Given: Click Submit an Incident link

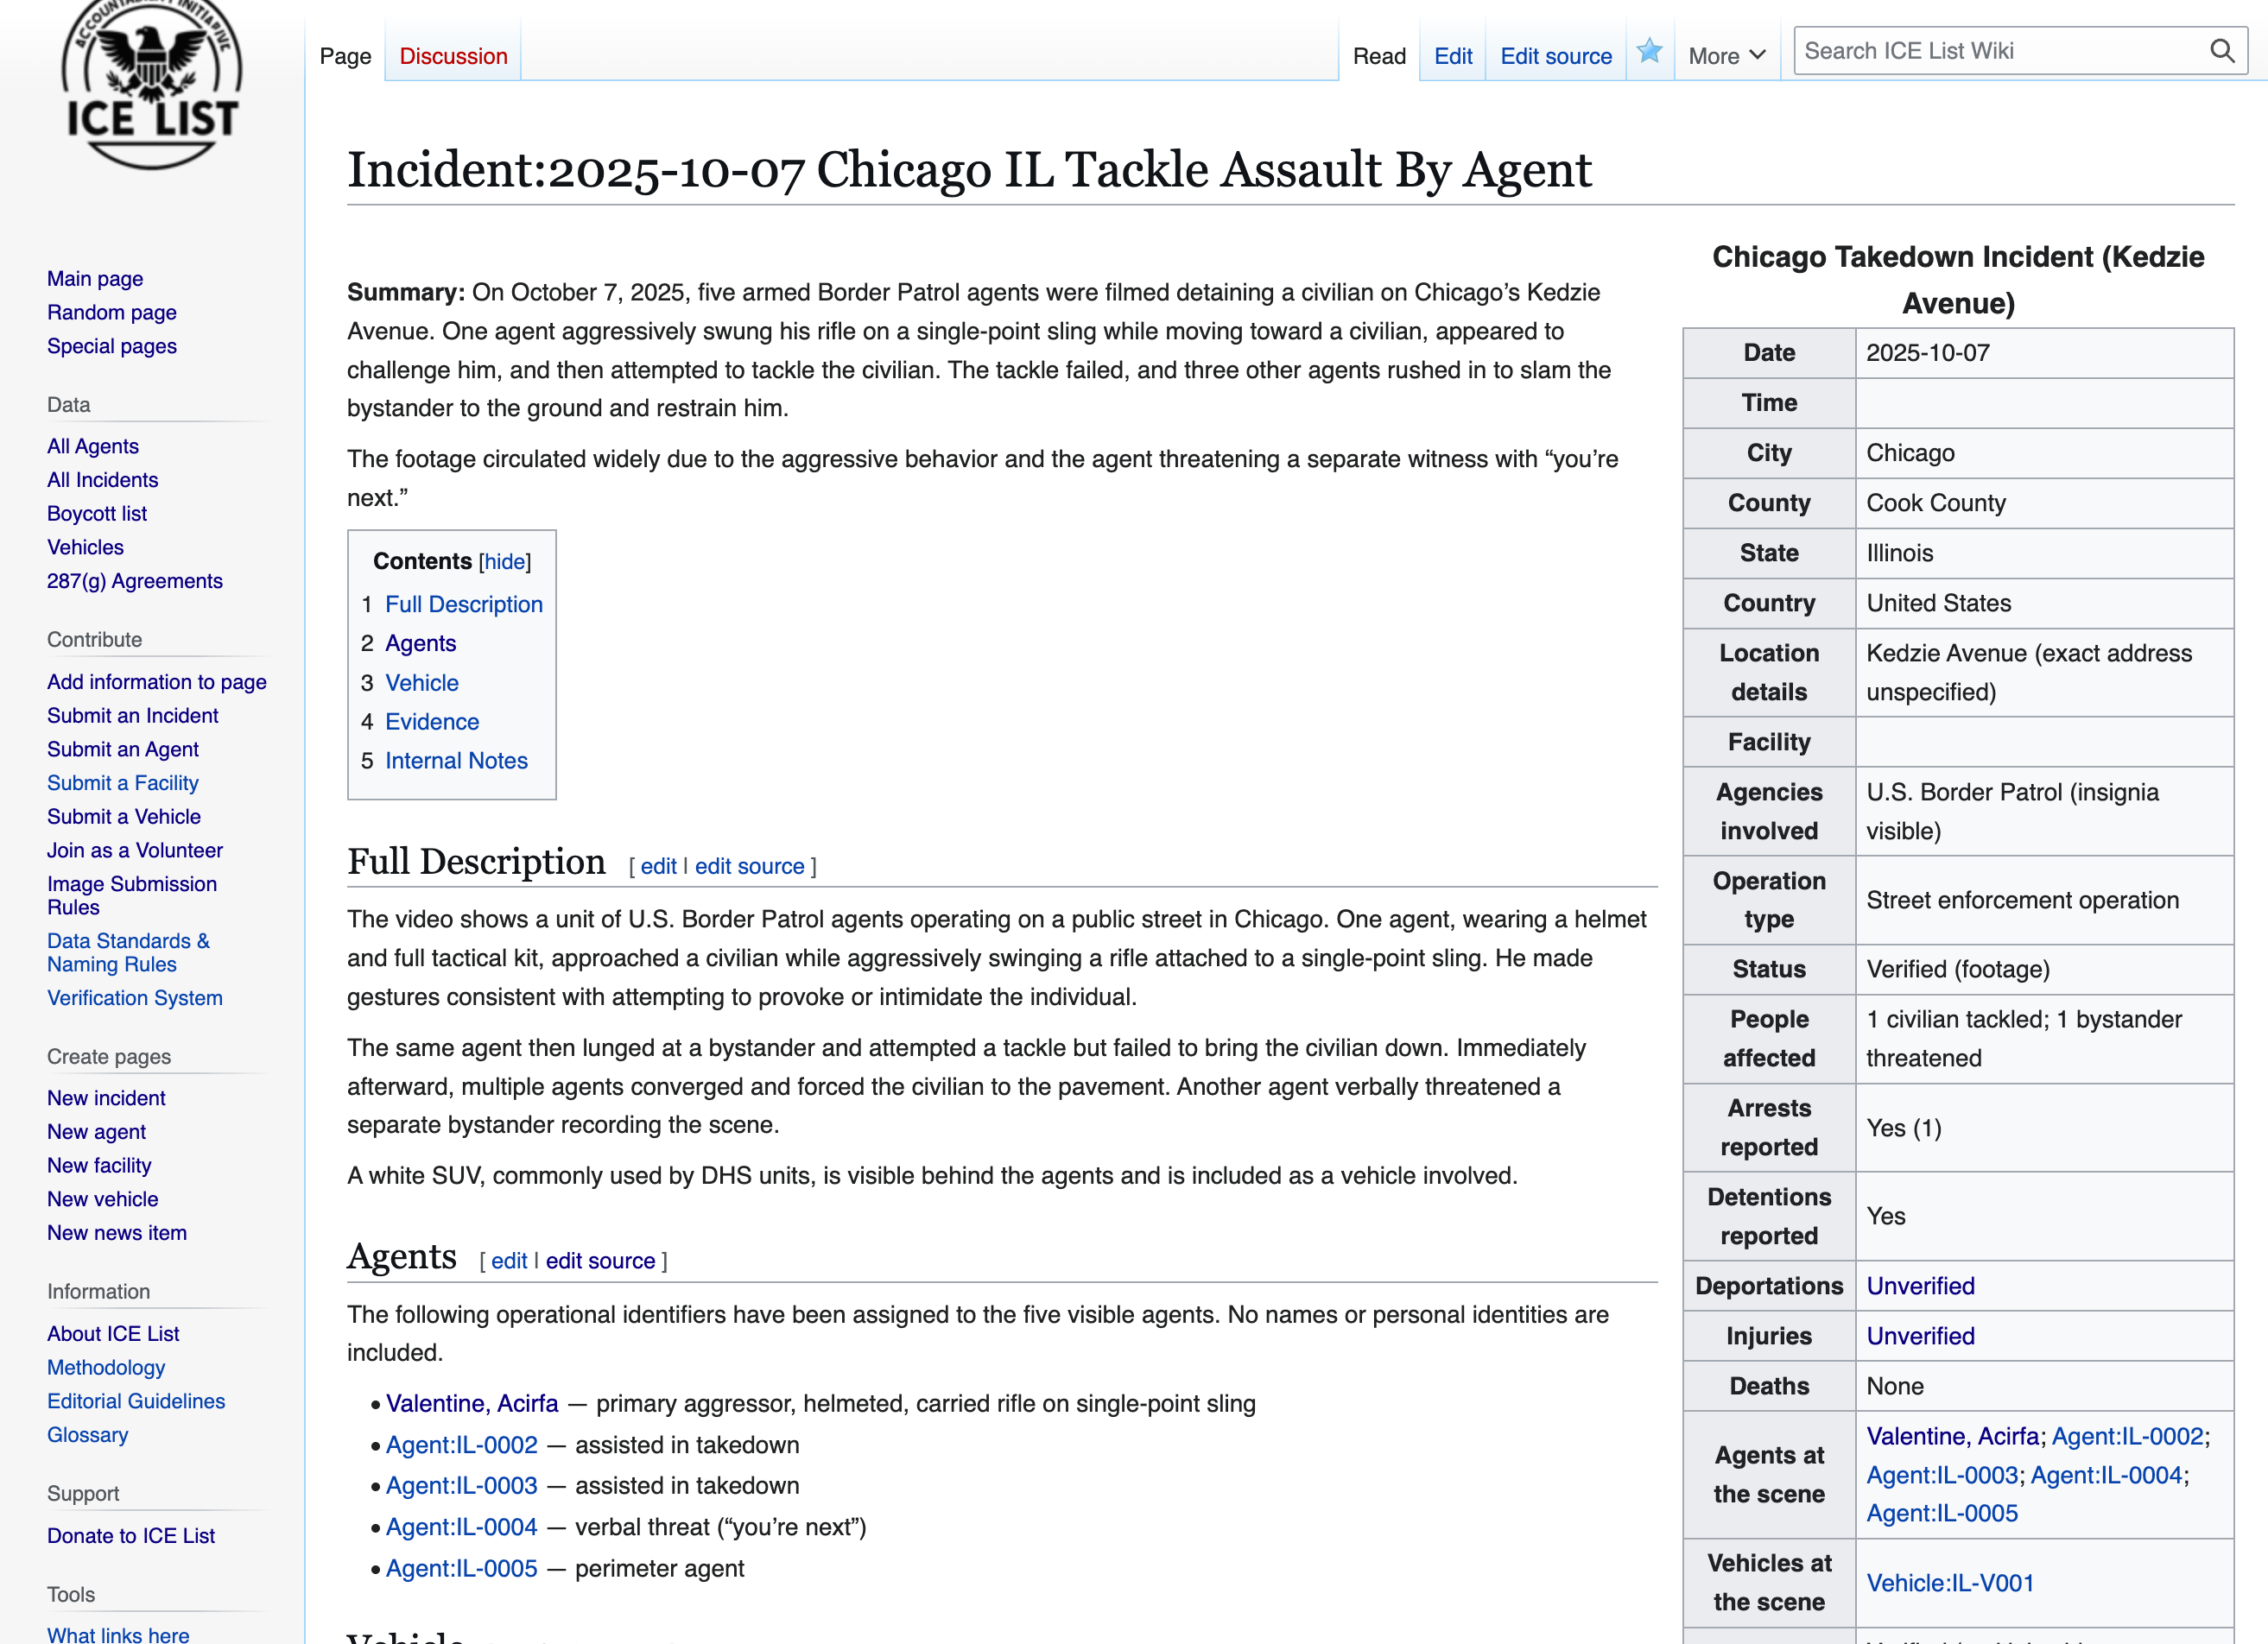Looking at the screenshot, I should 132,716.
